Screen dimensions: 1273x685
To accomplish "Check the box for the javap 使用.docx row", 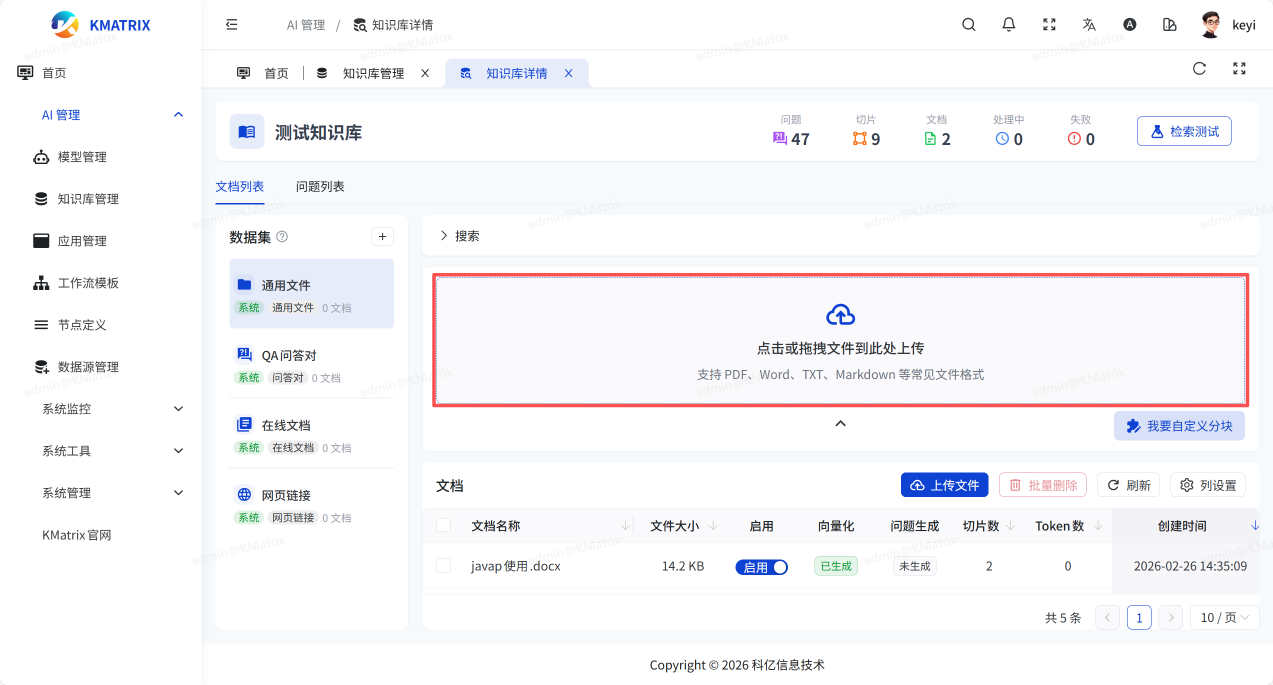I will (x=444, y=566).
